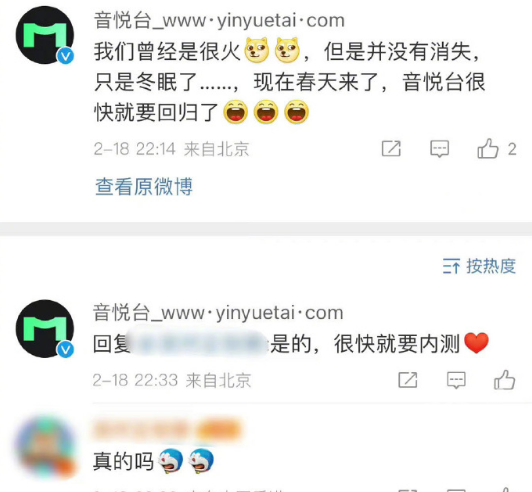Open the avatar beside the 22:33 reply
This screenshot has height=492, width=532.
pyautogui.click(x=45, y=328)
